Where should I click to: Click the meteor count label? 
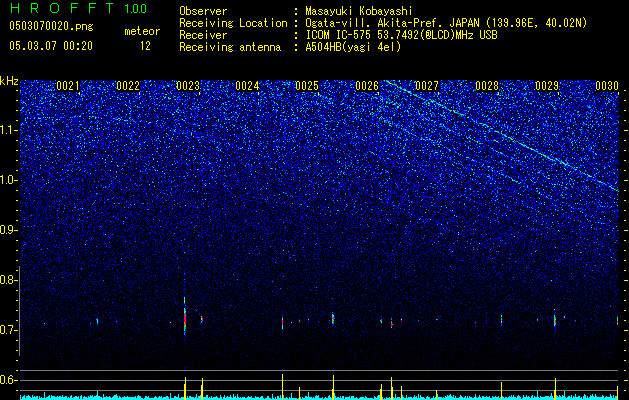point(142,31)
